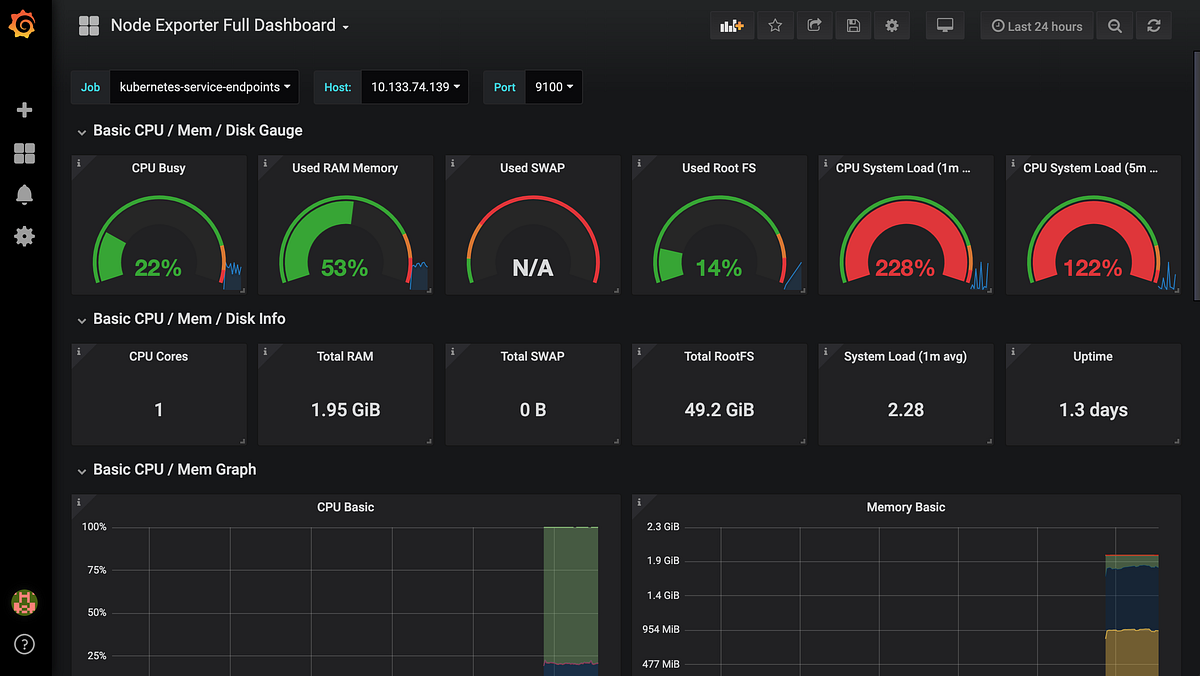Open Total SWAP panel title
1200x676 pixels.
coord(532,356)
